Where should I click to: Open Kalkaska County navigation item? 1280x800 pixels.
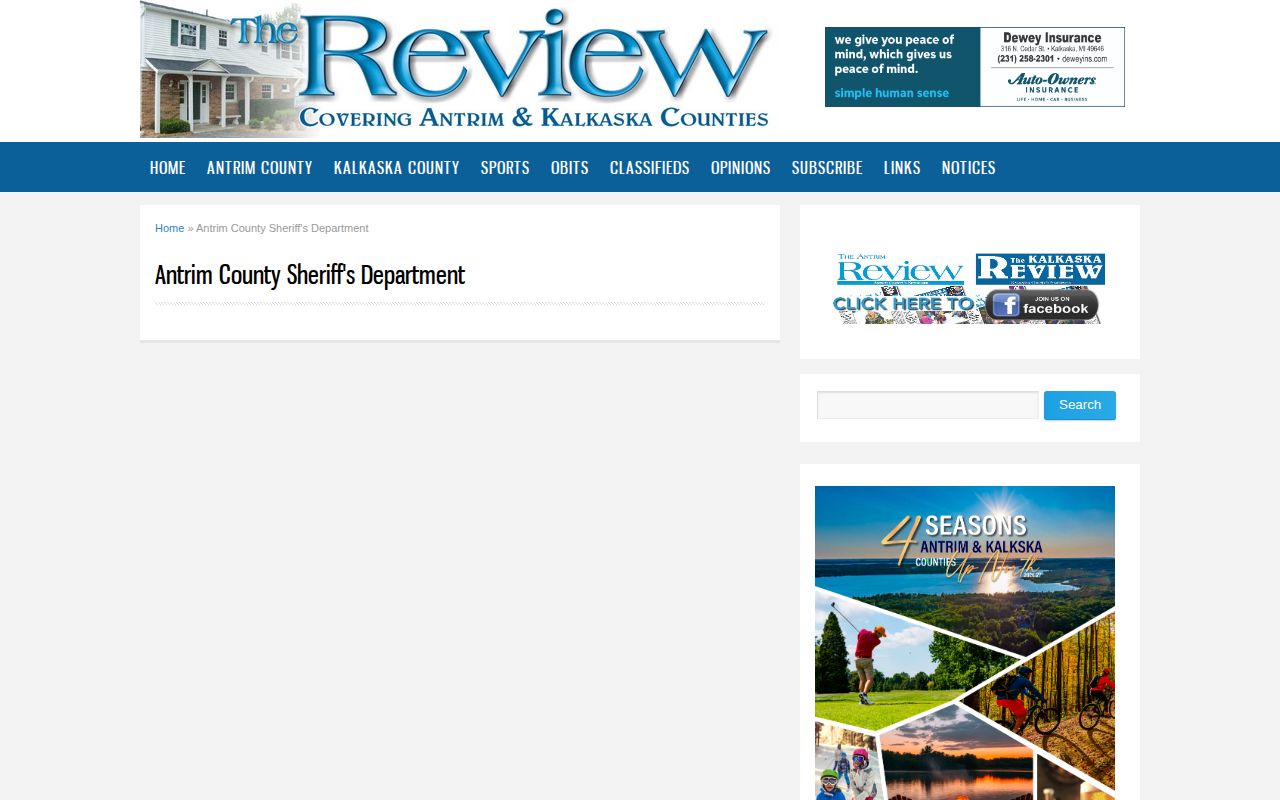click(x=397, y=167)
